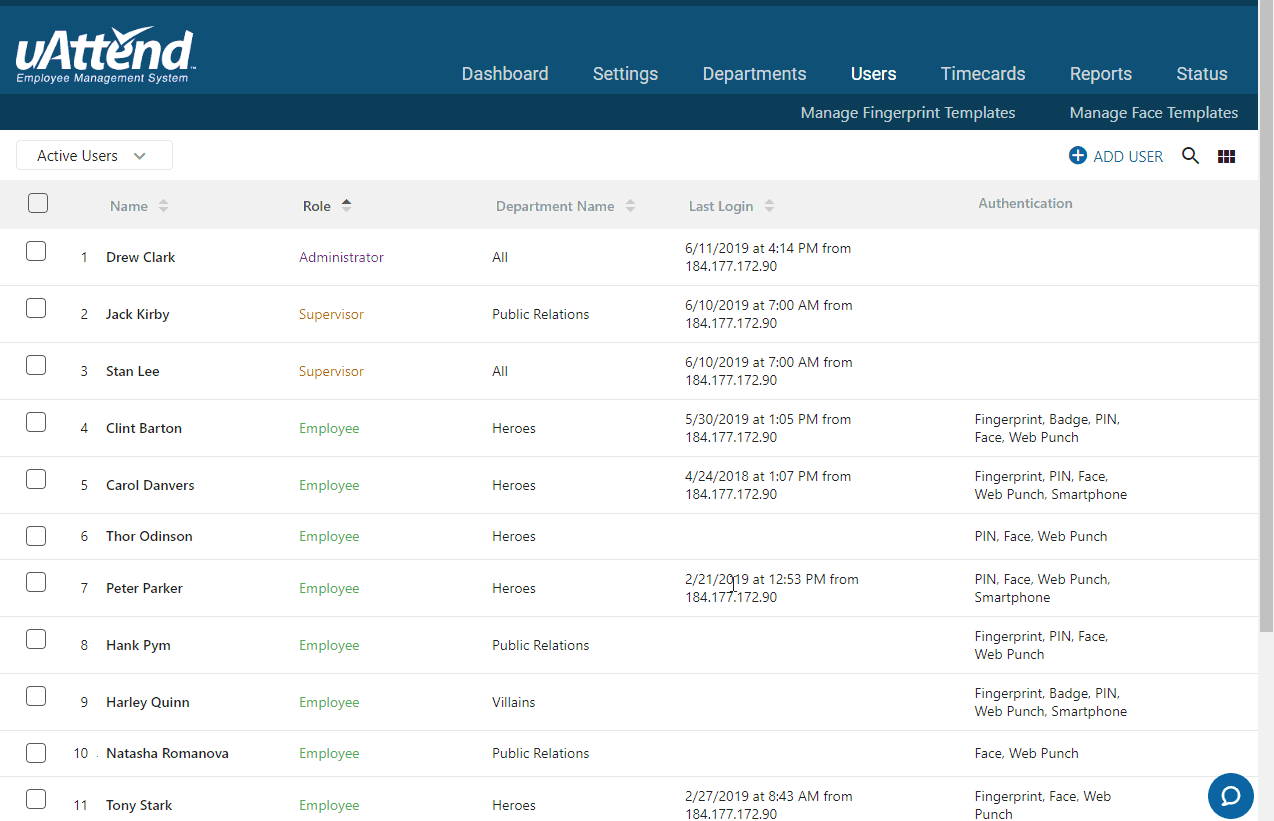Open the grid view icon
This screenshot has width=1274, height=821.
click(x=1226, y=156)
